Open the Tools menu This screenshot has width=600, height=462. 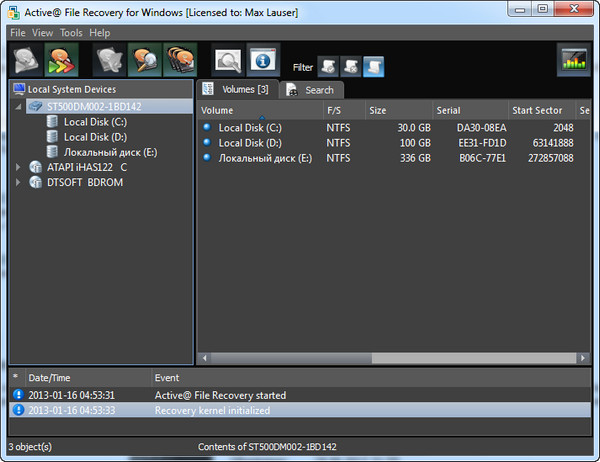(71, 33)
